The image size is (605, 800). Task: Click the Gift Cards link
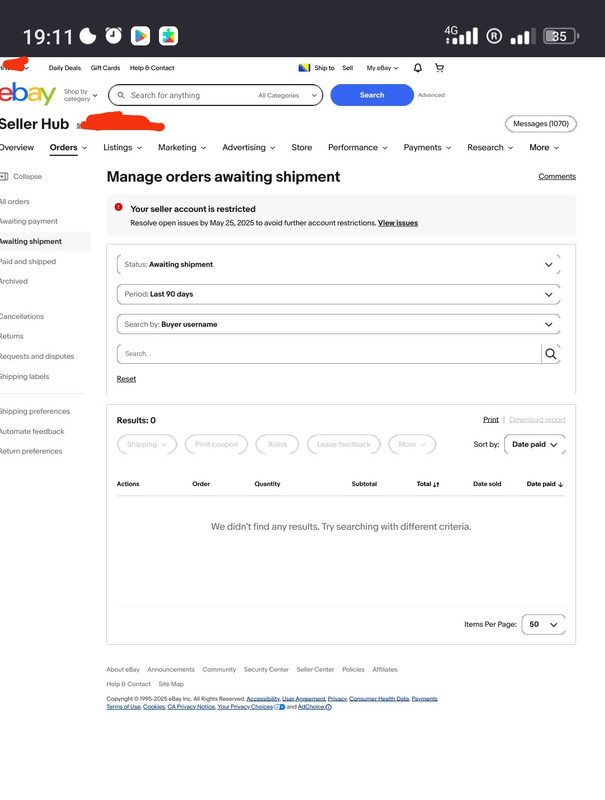point(105,68)
